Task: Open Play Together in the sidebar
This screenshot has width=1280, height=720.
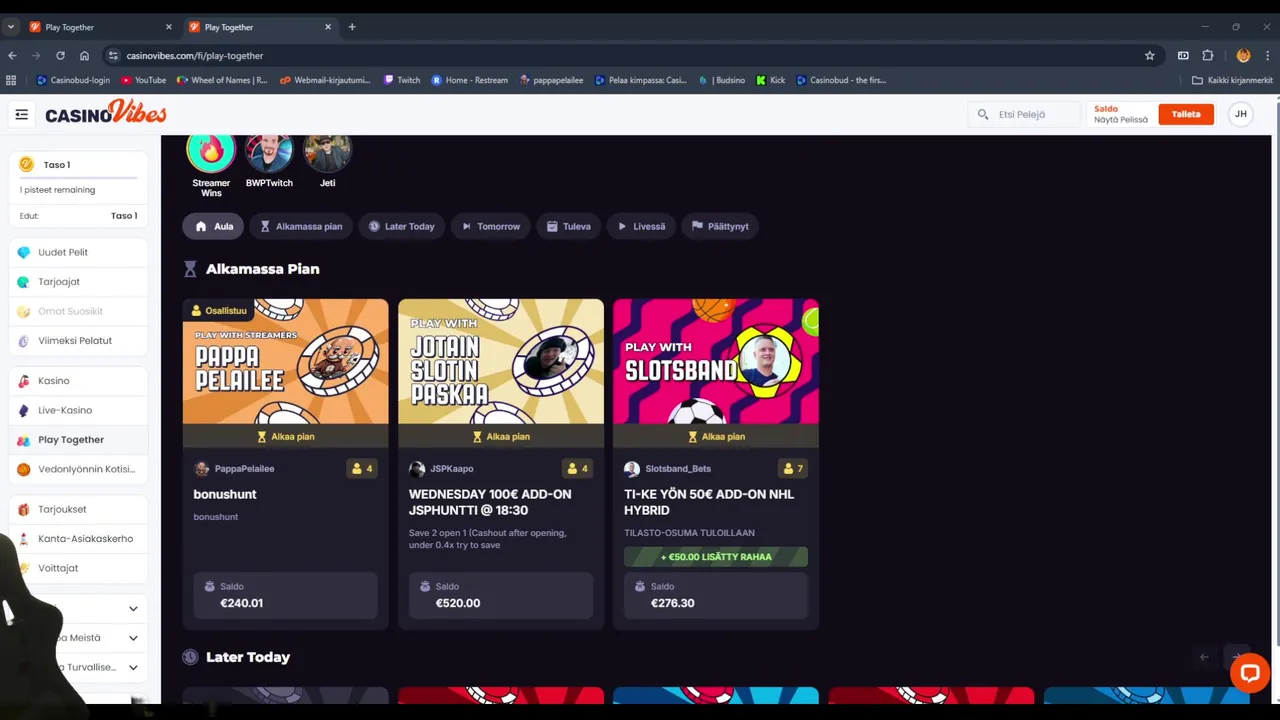Action: pyautogui.click(x=78, y=440)
